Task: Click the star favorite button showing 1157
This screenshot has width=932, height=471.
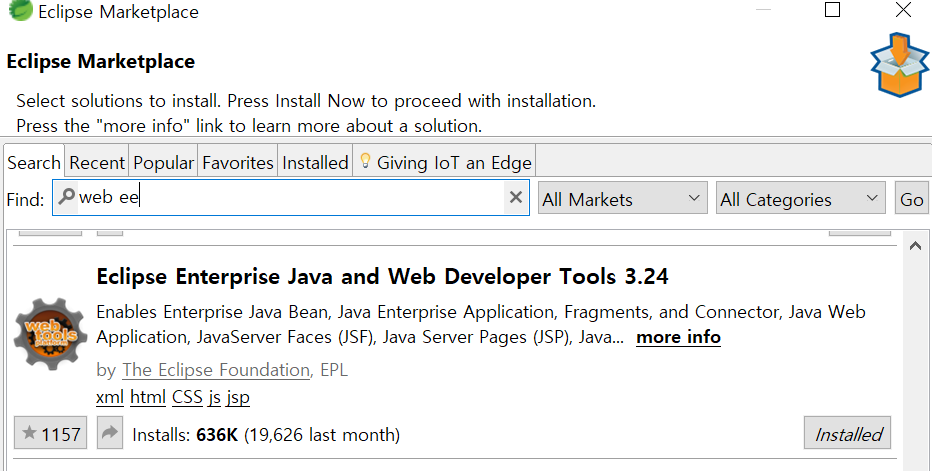Action: pyautogui.click(x=51, y=433)
